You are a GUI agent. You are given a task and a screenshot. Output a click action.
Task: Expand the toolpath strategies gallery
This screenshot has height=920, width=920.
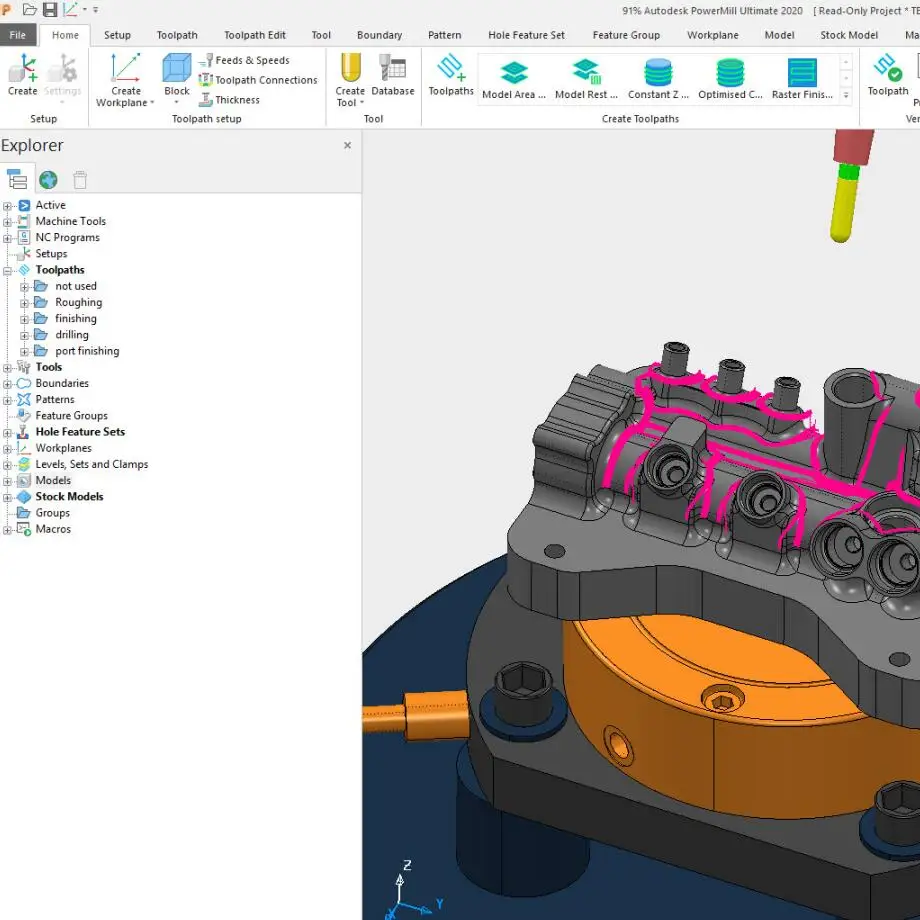click(846, 97)
